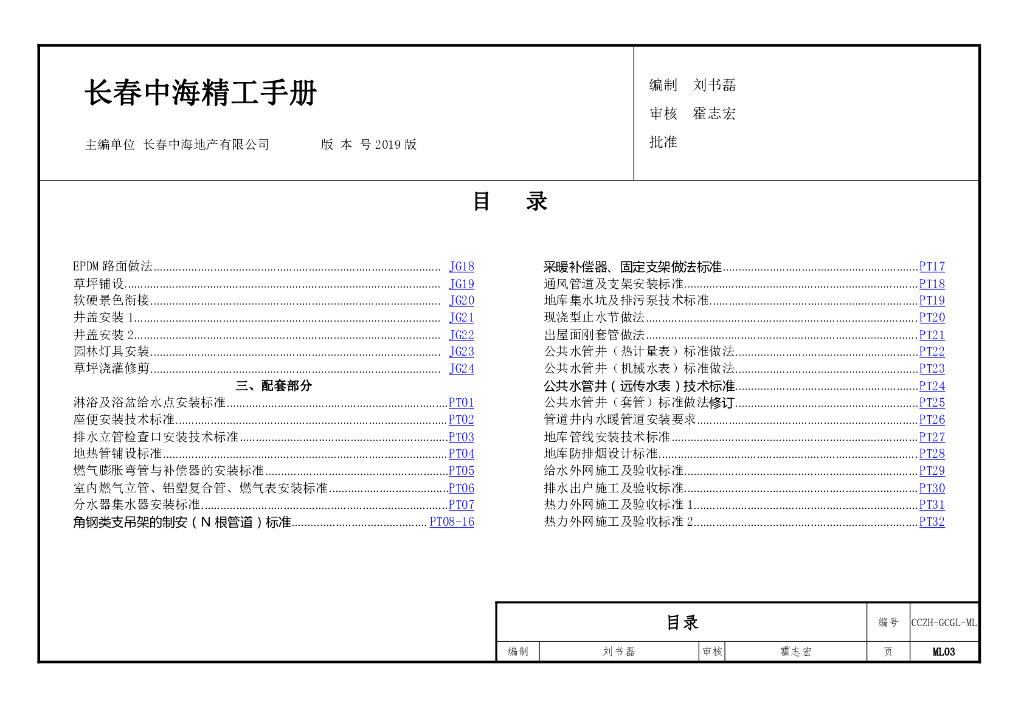Open the PT01 link

[x=461, y=403]
